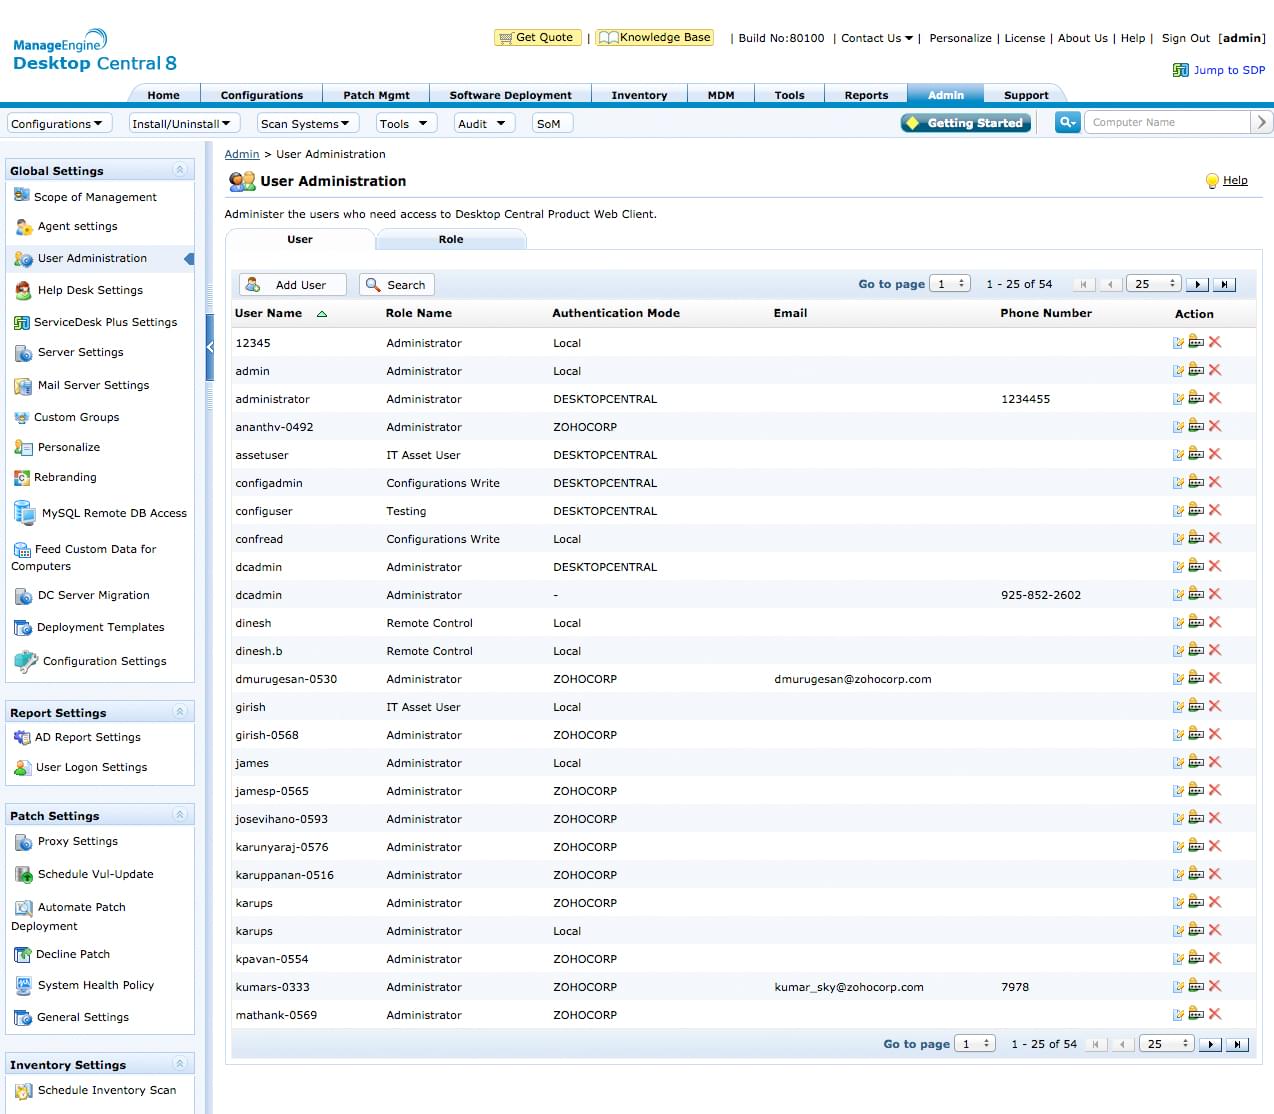Click the Add User button

[292, 285]
